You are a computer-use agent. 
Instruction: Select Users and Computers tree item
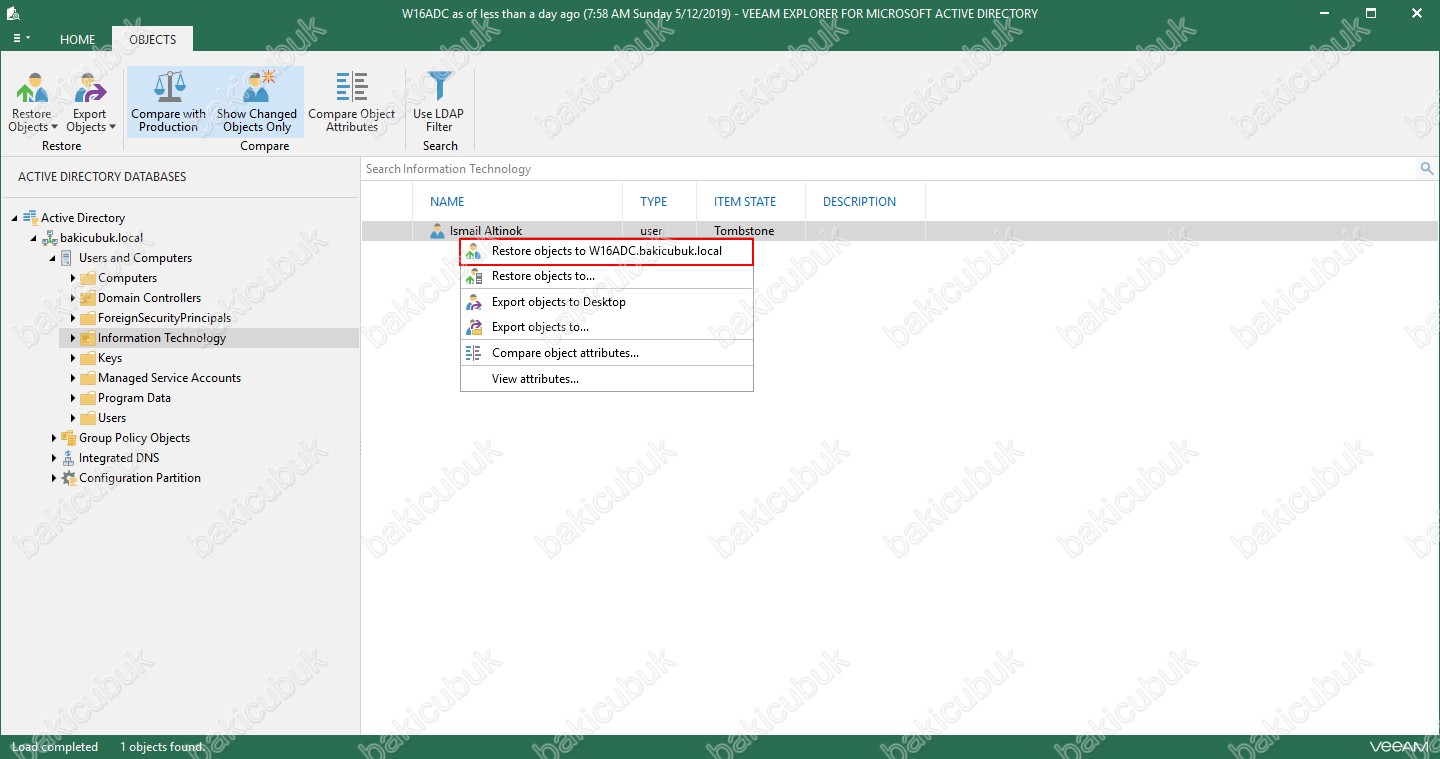tap(135, 258)
